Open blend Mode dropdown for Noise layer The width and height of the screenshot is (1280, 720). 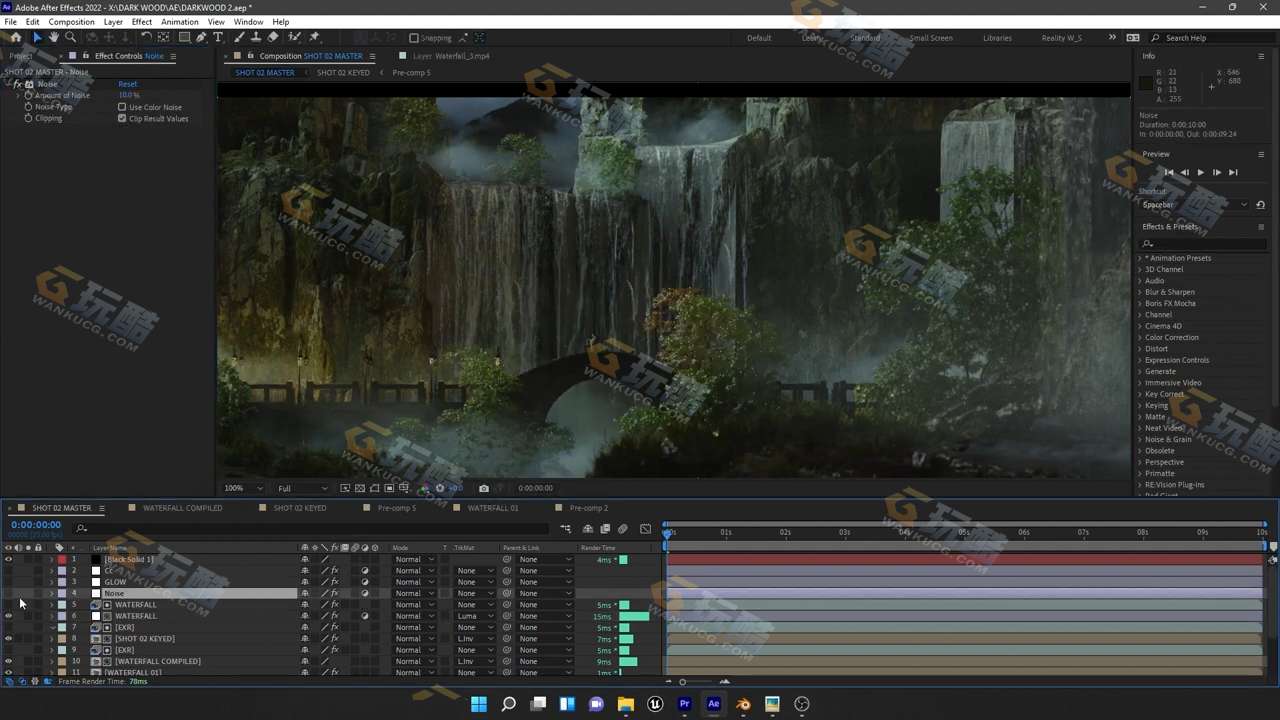coord(414,593)
